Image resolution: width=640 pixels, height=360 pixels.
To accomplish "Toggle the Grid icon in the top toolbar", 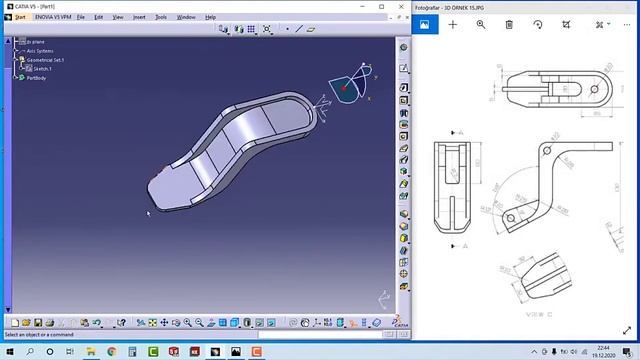I will pos(251,29).
